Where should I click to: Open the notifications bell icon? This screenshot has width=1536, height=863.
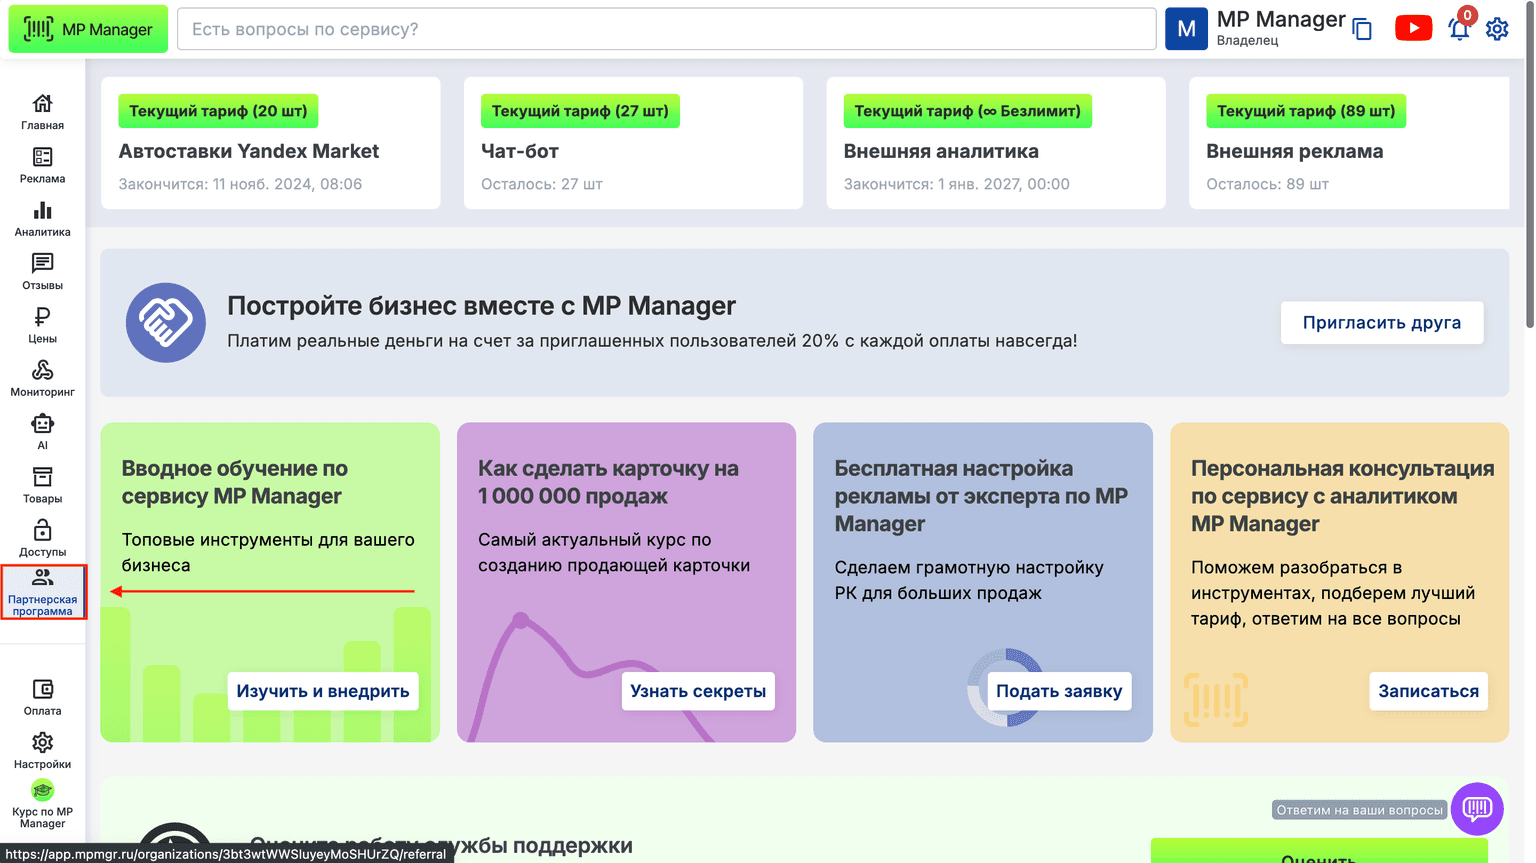point(1459,29)
